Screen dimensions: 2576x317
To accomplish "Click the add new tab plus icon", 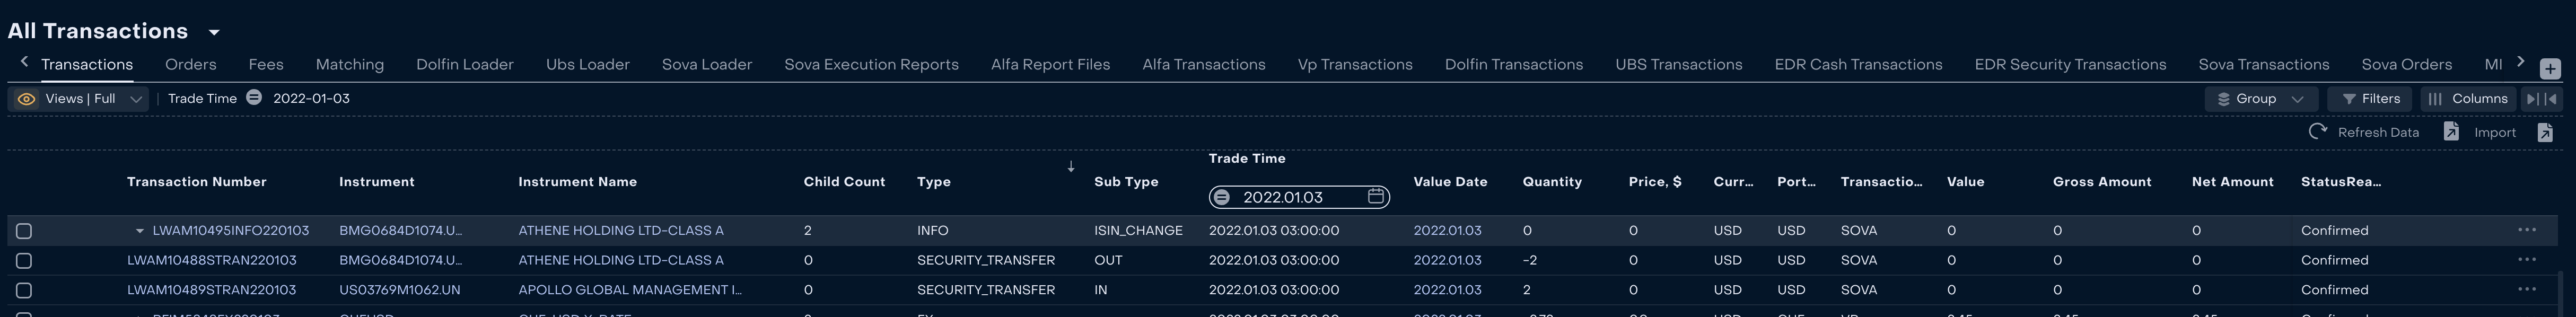I will [x=2550, y=68].
